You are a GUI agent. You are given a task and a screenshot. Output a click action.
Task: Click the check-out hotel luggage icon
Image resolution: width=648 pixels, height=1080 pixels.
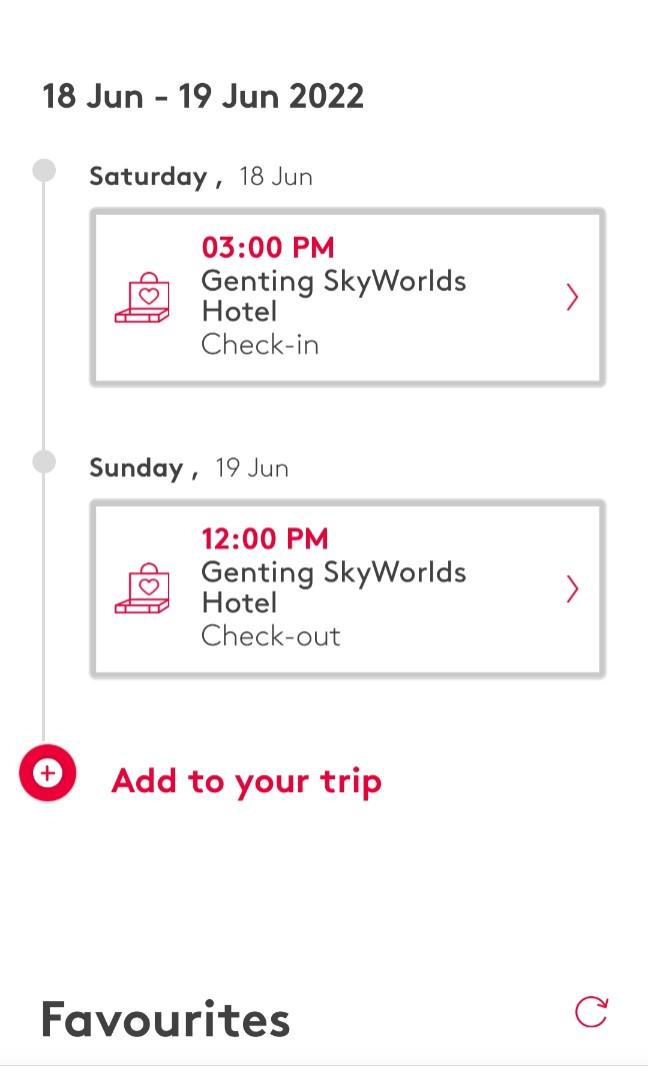[x=142, y=589]
